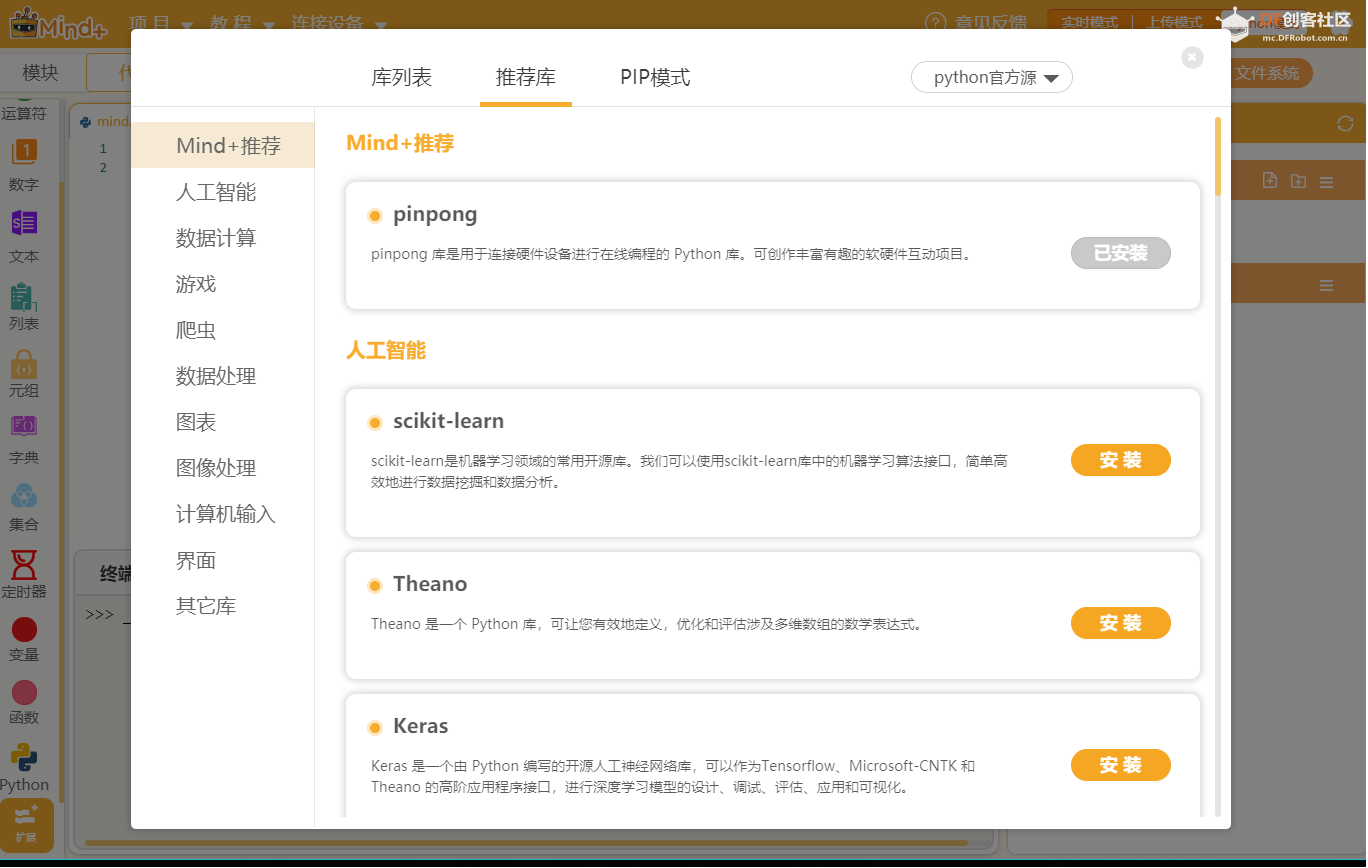This screenshot has height=868, width=1368.
Task: Switch to 上传模式 mode
Action: [1175, 22]
